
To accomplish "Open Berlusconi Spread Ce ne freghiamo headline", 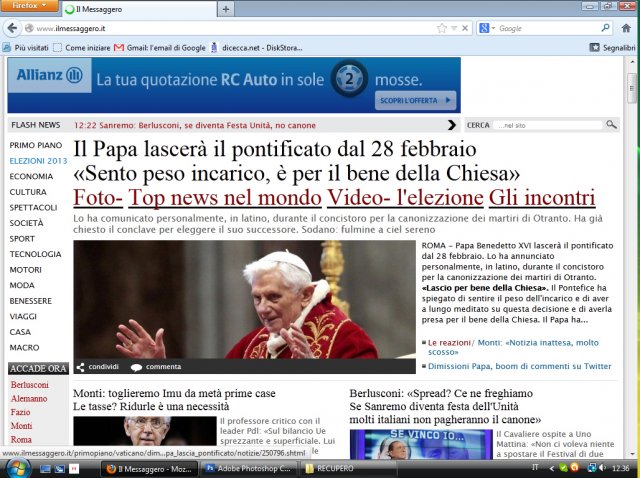I will click(x=445, y=407).
